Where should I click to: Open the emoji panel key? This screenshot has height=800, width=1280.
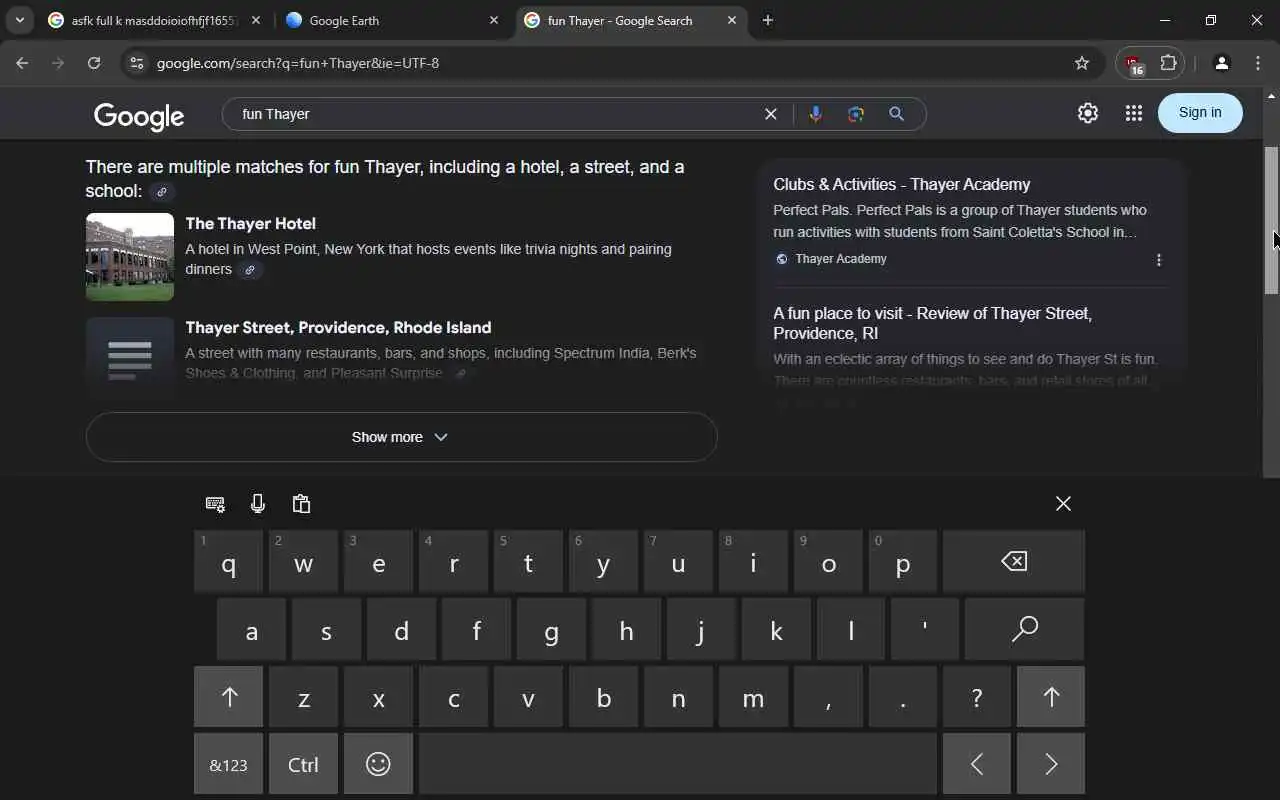pyautogui.click(x=378, y=765)
